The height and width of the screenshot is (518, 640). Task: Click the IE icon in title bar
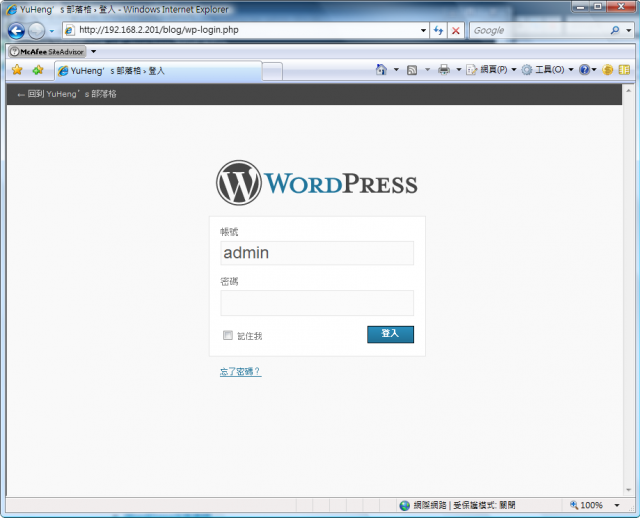click(11, 9)
